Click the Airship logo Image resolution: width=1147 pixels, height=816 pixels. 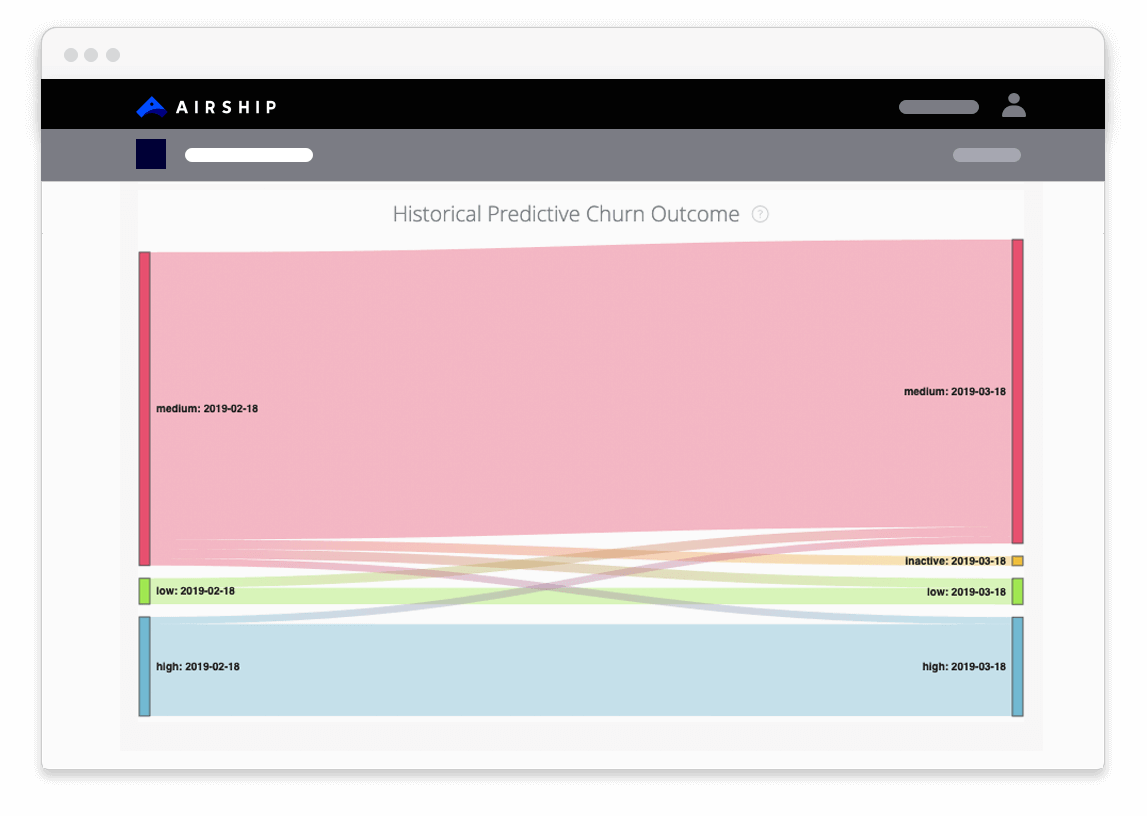206,106
